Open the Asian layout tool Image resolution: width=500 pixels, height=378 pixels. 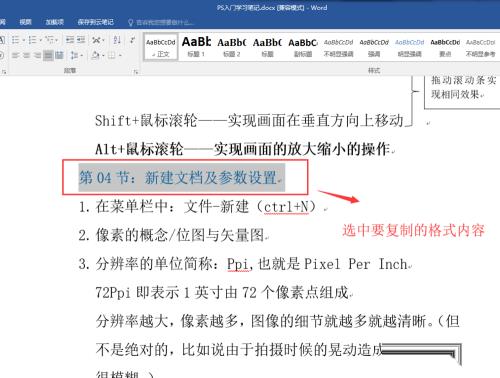96,40
